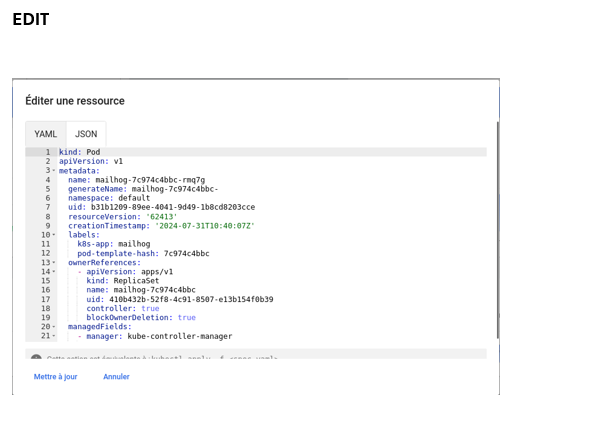This screenshot has height=421, width=608.
Task: Collapse the metadata section fold arrow
Action: click(x=53, y=171)
